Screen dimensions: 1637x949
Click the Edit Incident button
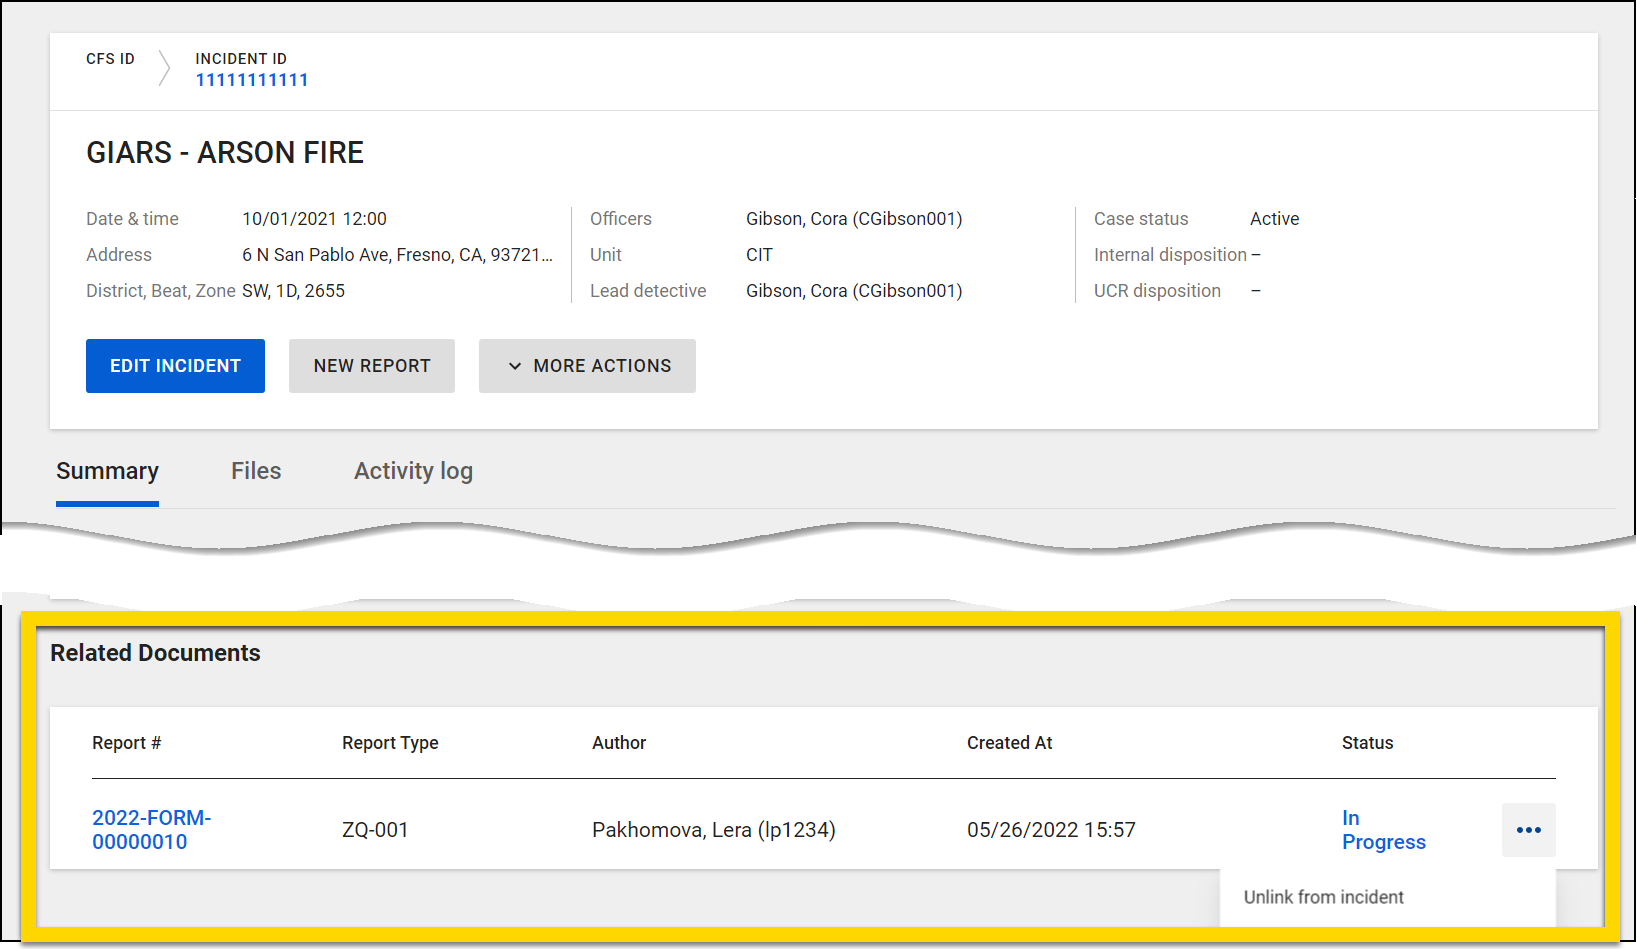(x=175, y=366)
